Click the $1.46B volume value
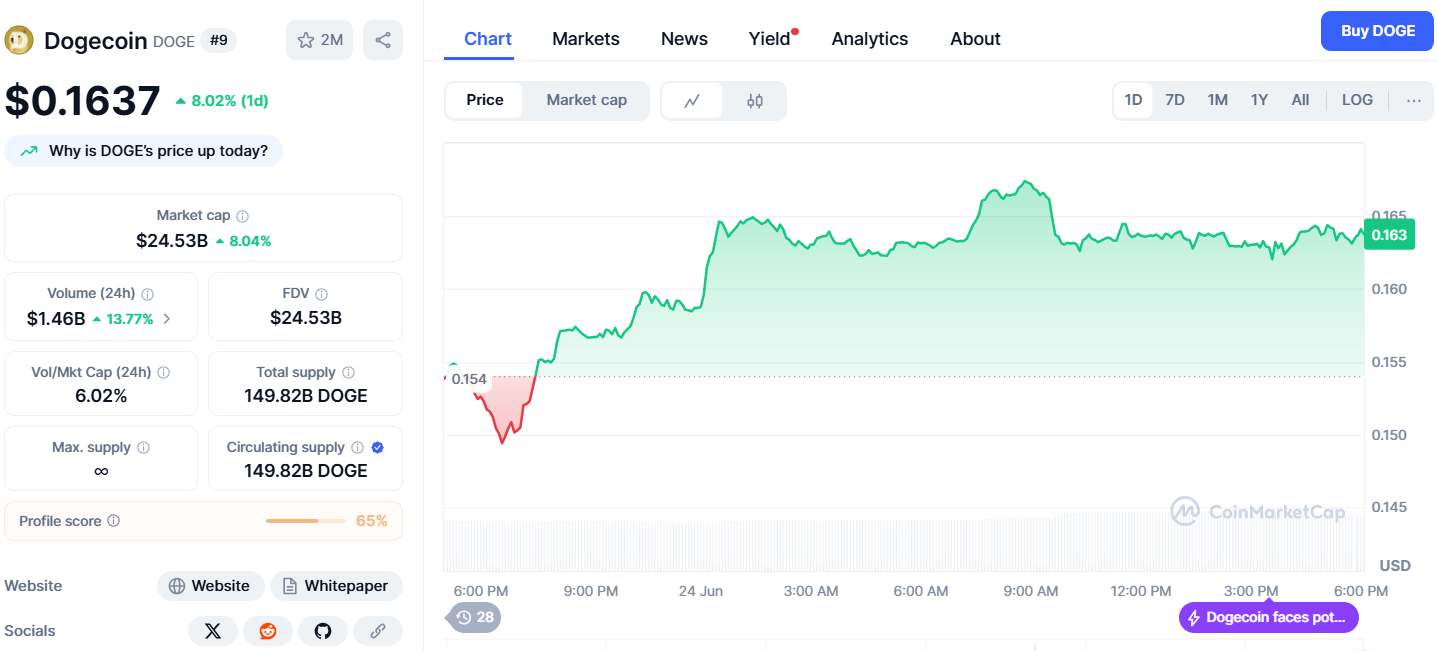Image resolution: width=1437 pixels, height=651 pixels. (x=56, y=319)
